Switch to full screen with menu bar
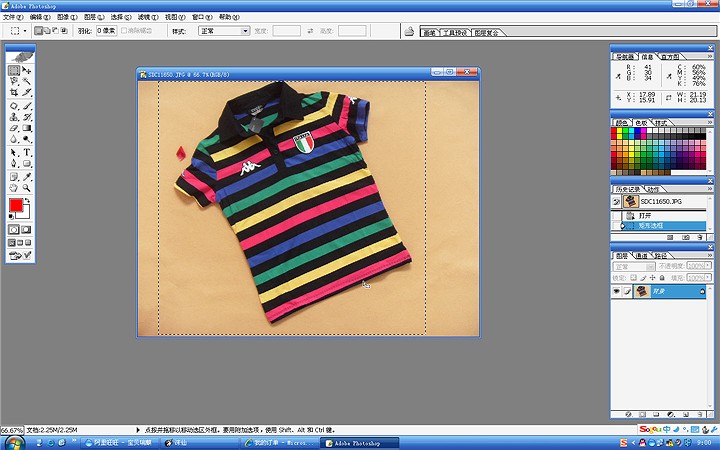 point(20,242)
